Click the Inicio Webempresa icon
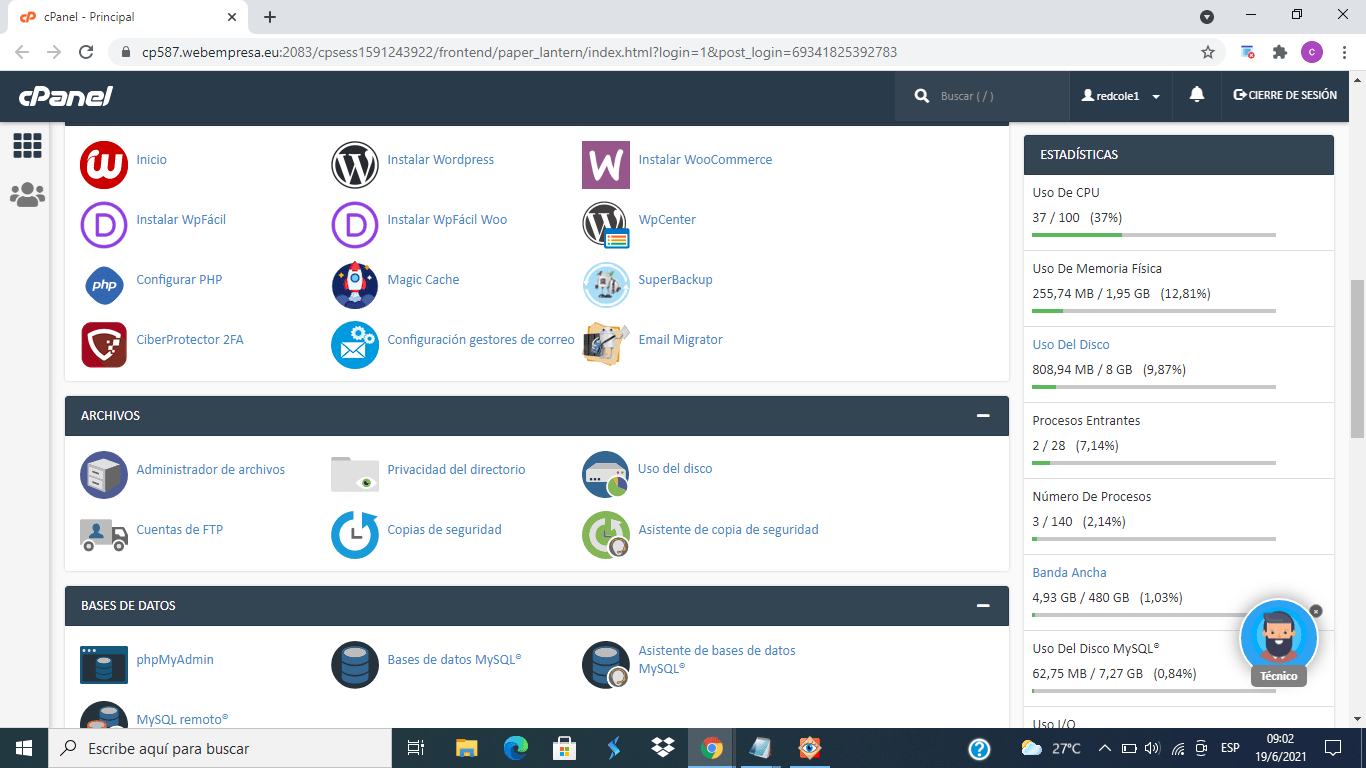This screenshot has height=768, width=1366. (x=104, y=165)
